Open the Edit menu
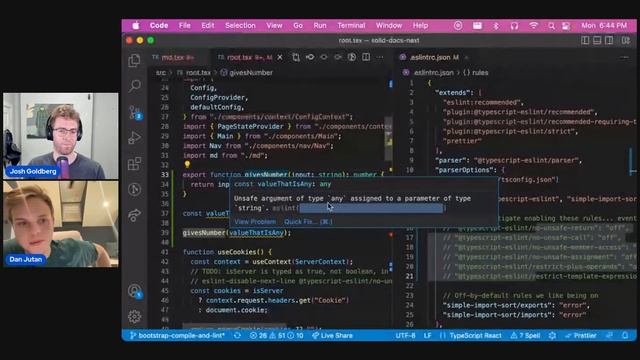 (x=208, y=25)
